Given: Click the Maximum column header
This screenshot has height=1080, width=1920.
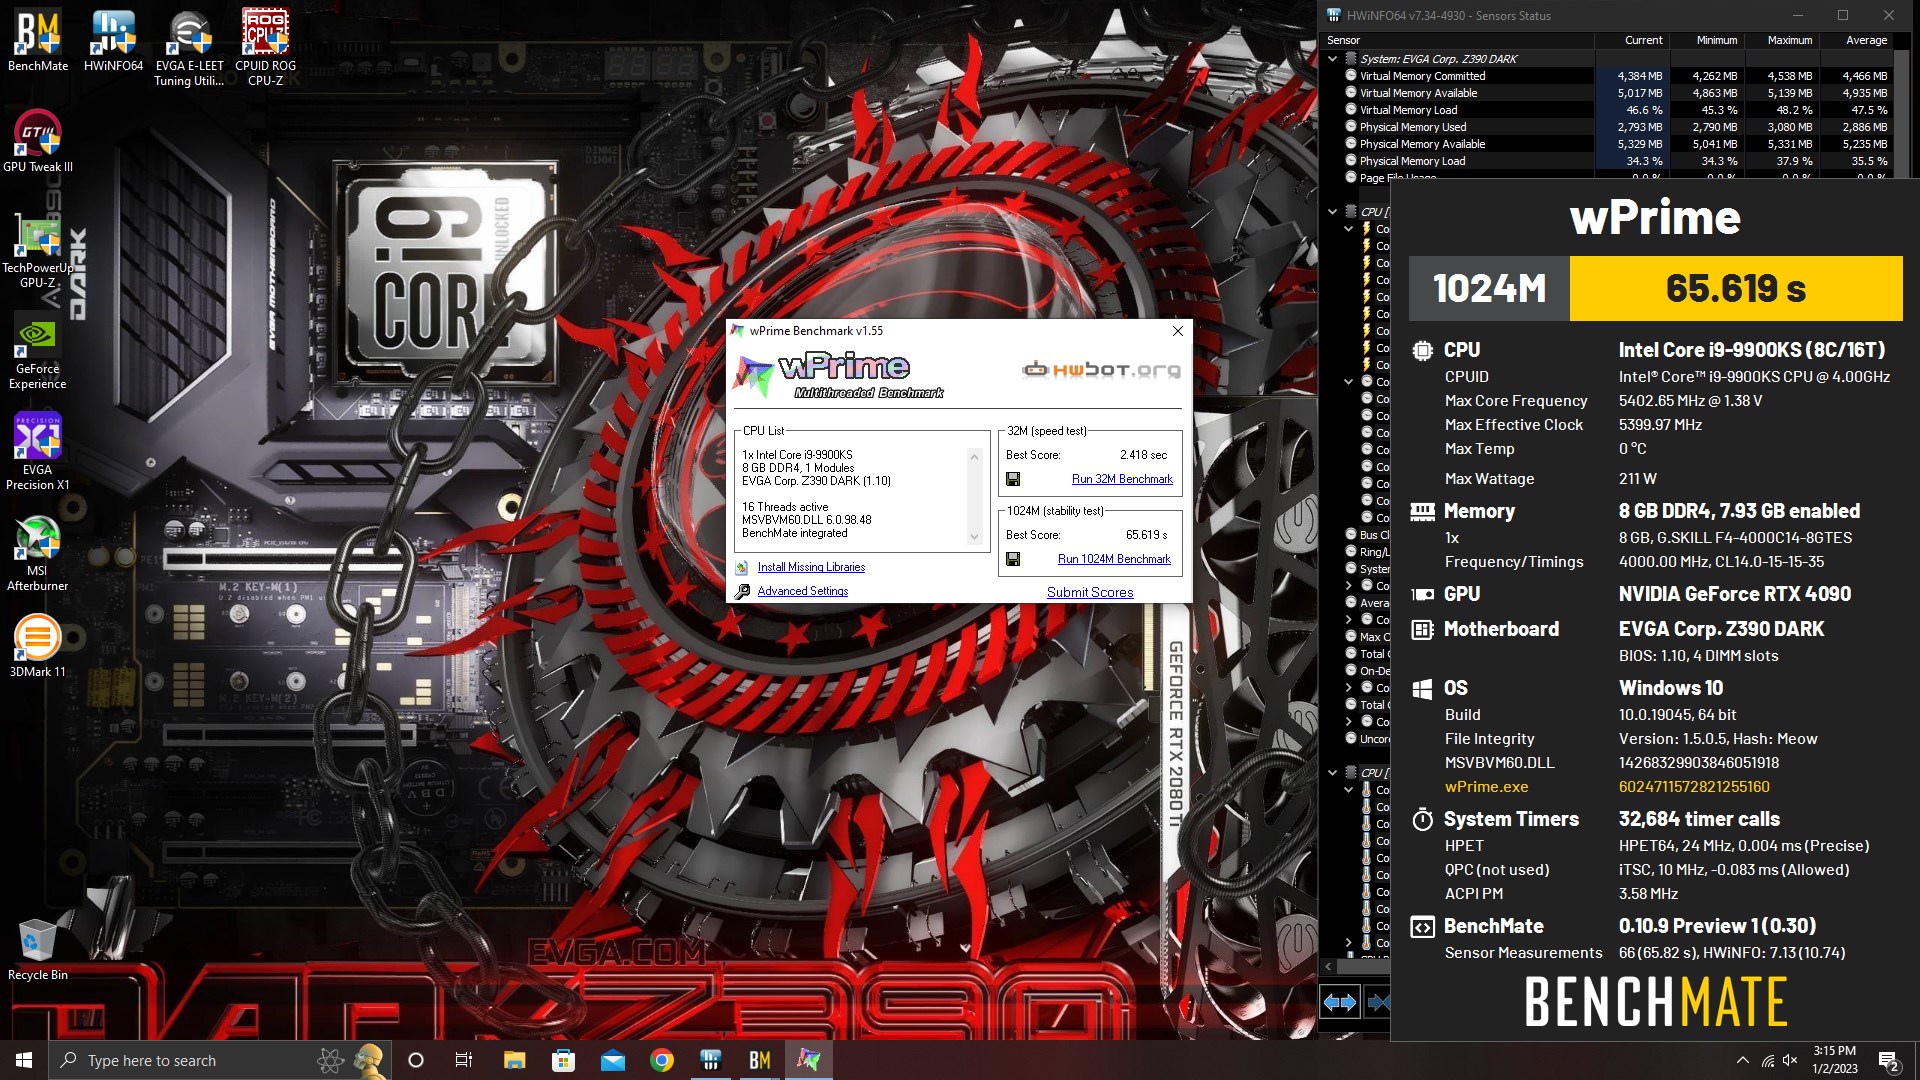Looking at the screenshot, I should click(x=1780, y=40).
